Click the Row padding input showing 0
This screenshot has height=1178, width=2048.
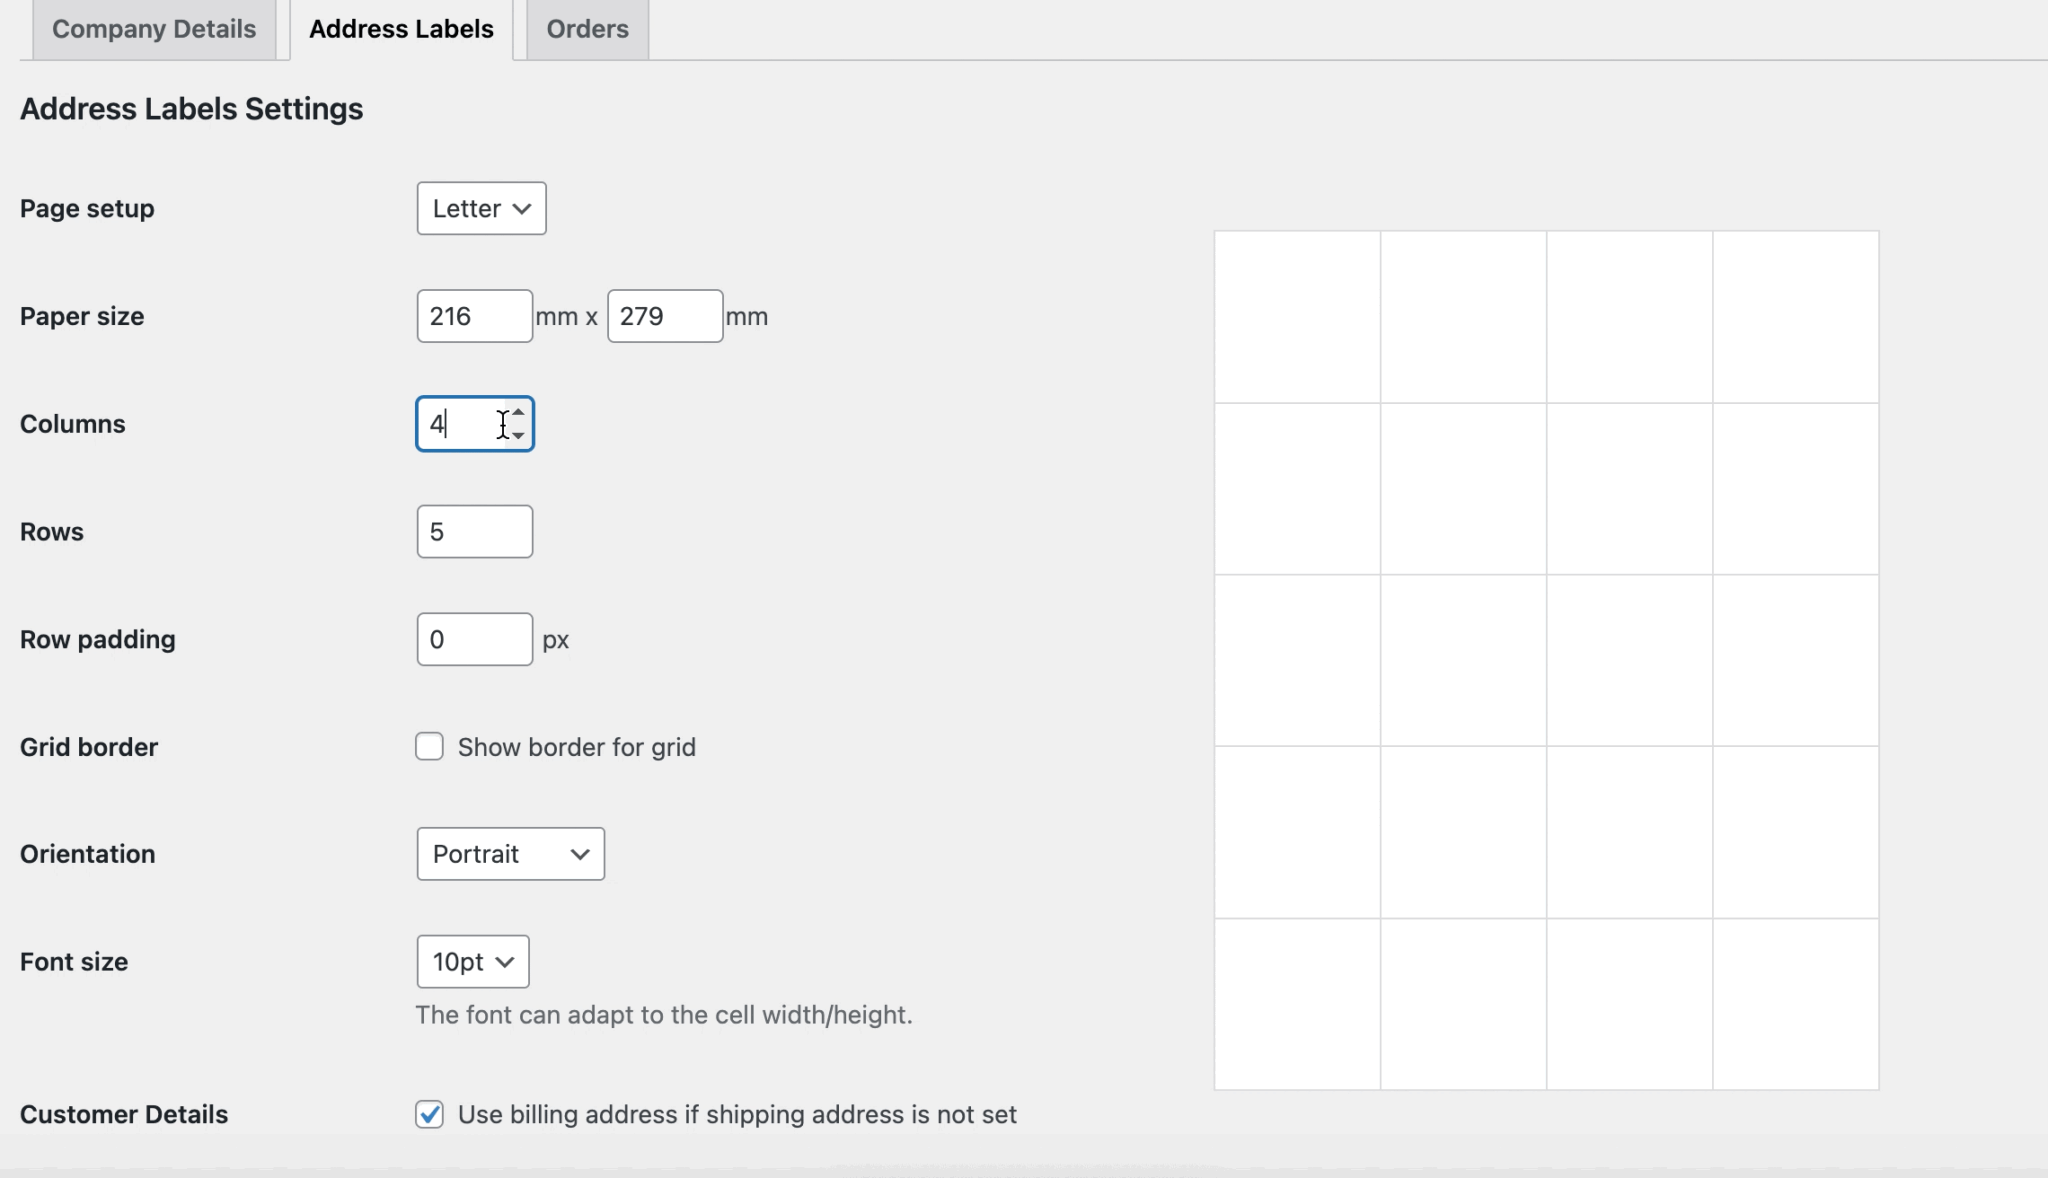click(x=473, y=639)
